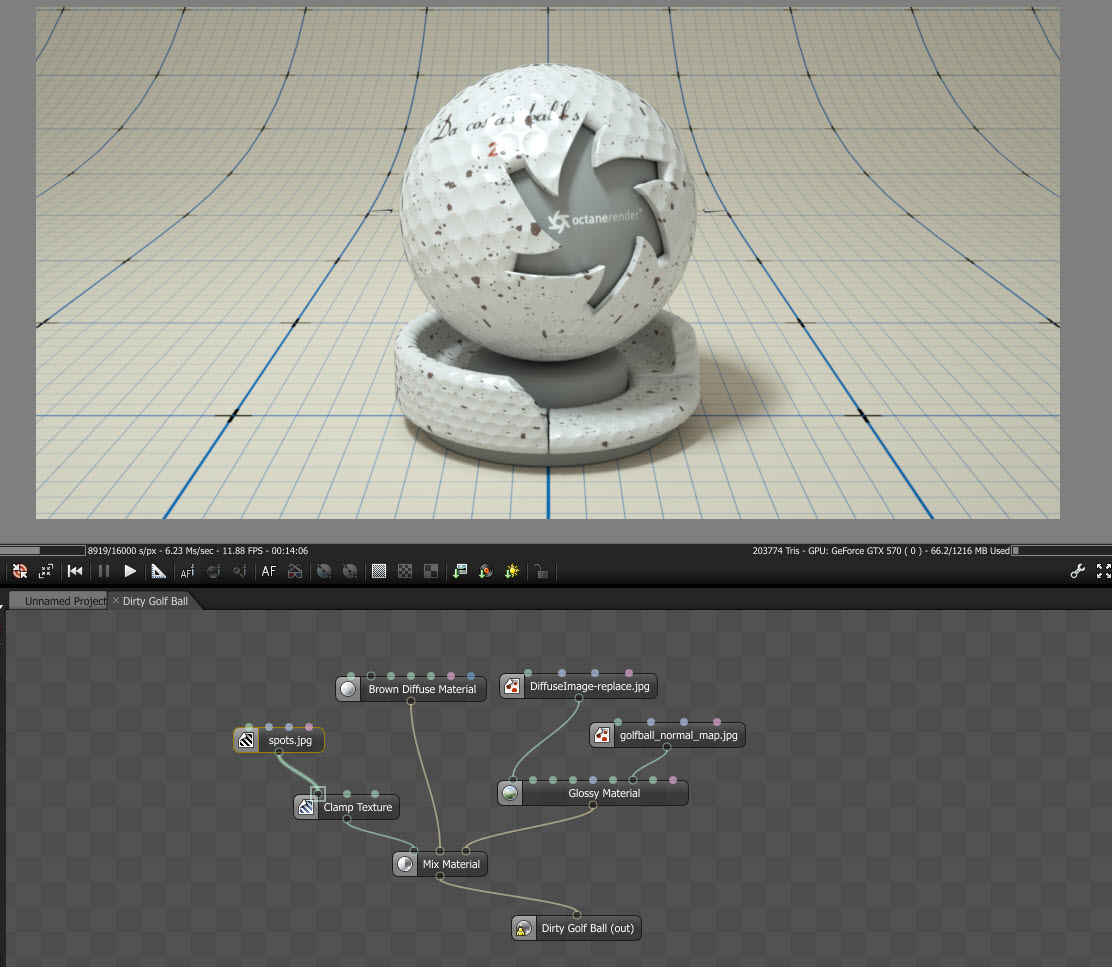Click the DiffuseImage-replace.jpg image icon
This screenshot has height=967, width=1112.
[511, 686]
